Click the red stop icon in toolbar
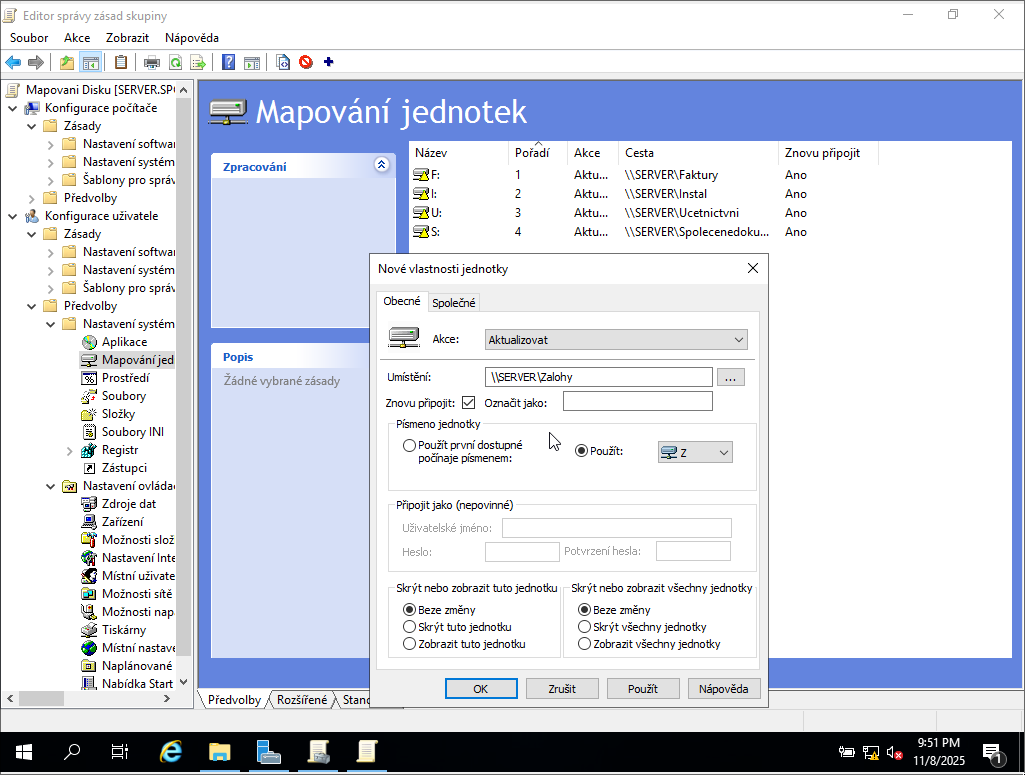 click(305, 62)
